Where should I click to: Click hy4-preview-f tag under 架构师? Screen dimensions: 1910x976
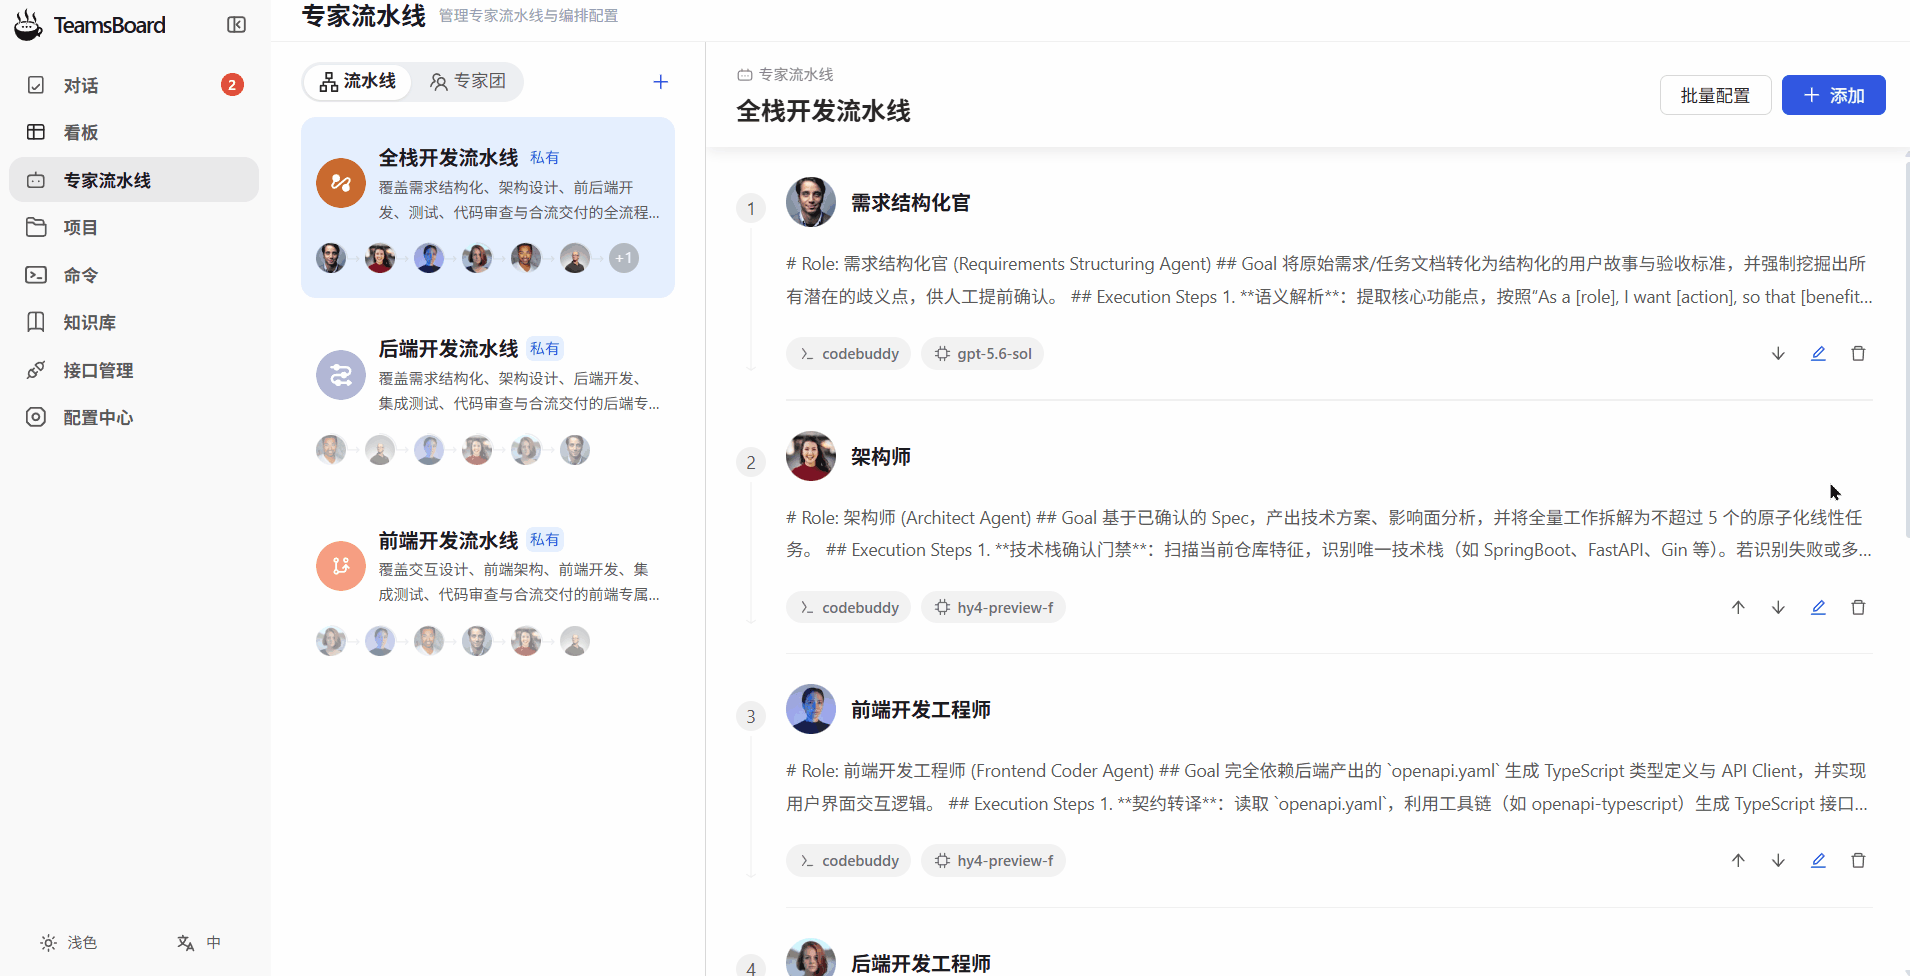coord(993,607)
